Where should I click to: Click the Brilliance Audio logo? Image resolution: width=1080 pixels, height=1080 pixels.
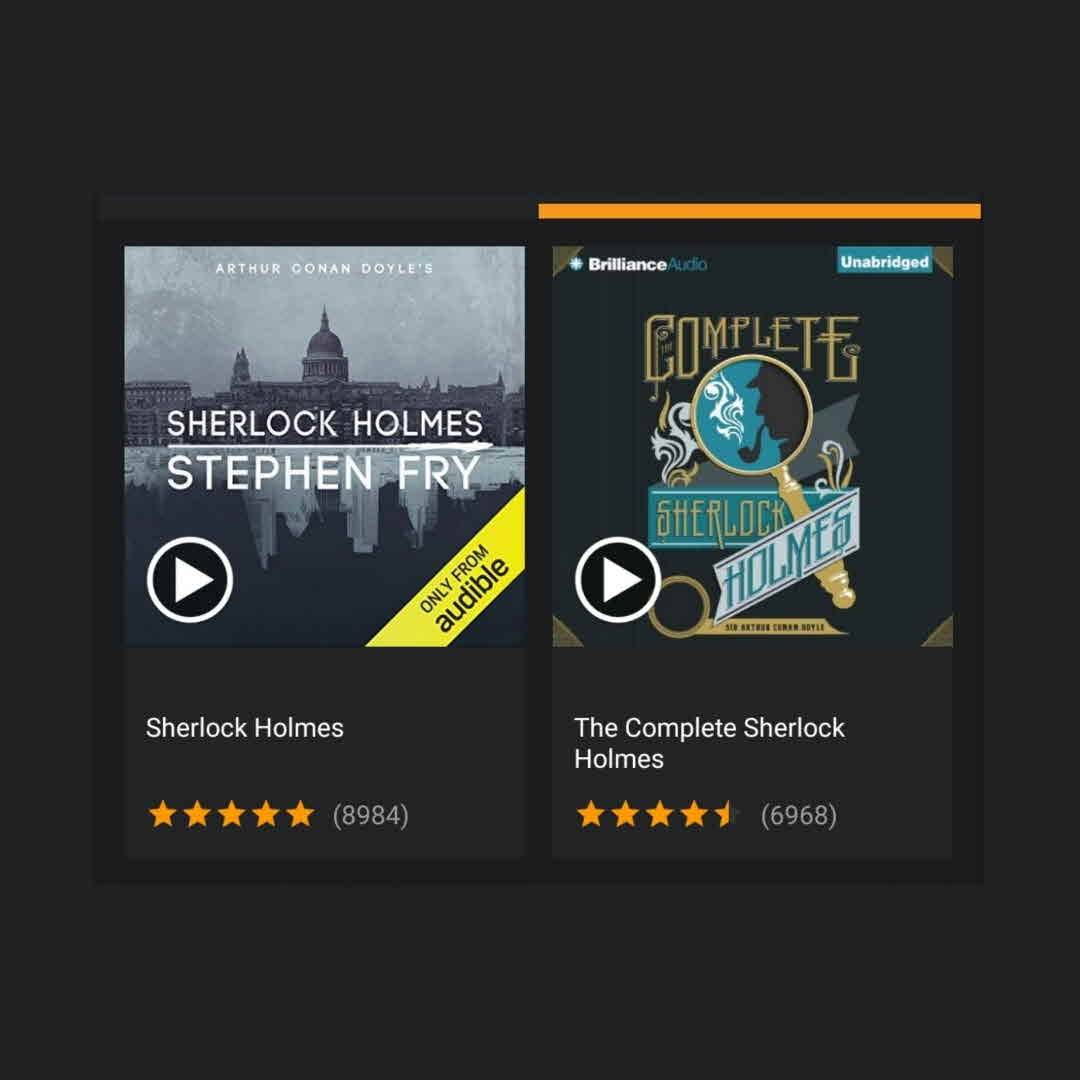[x=638, y=264]
